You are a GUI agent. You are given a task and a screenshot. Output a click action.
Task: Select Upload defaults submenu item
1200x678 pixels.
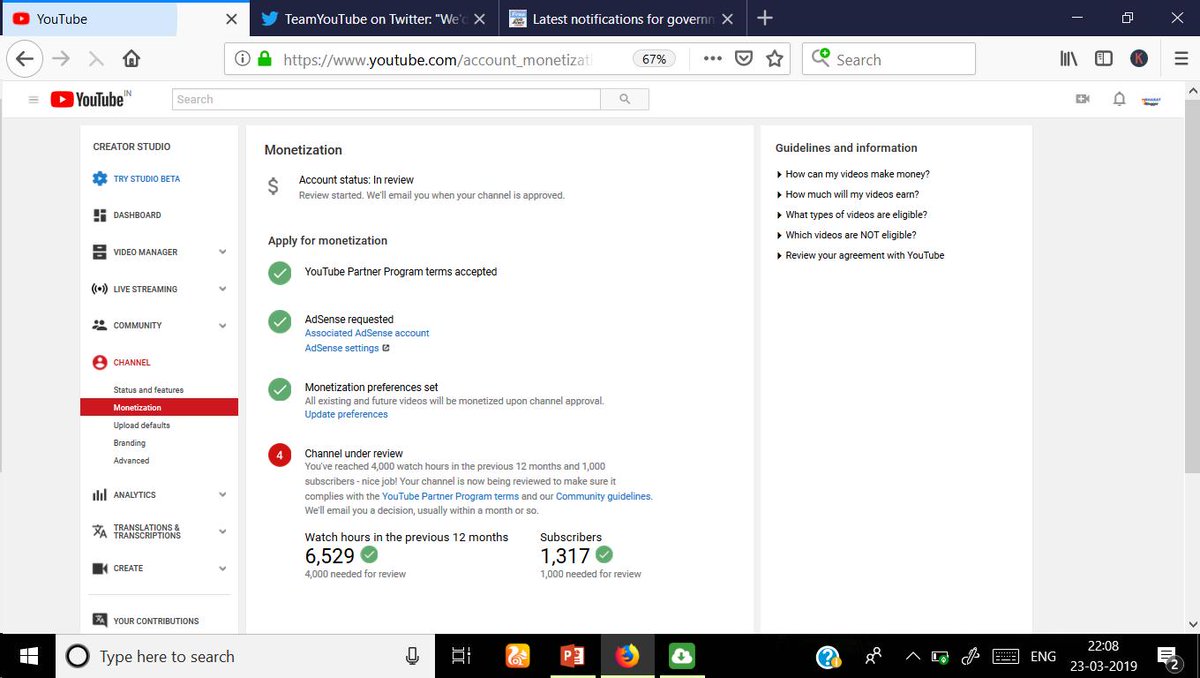[141, 425]
